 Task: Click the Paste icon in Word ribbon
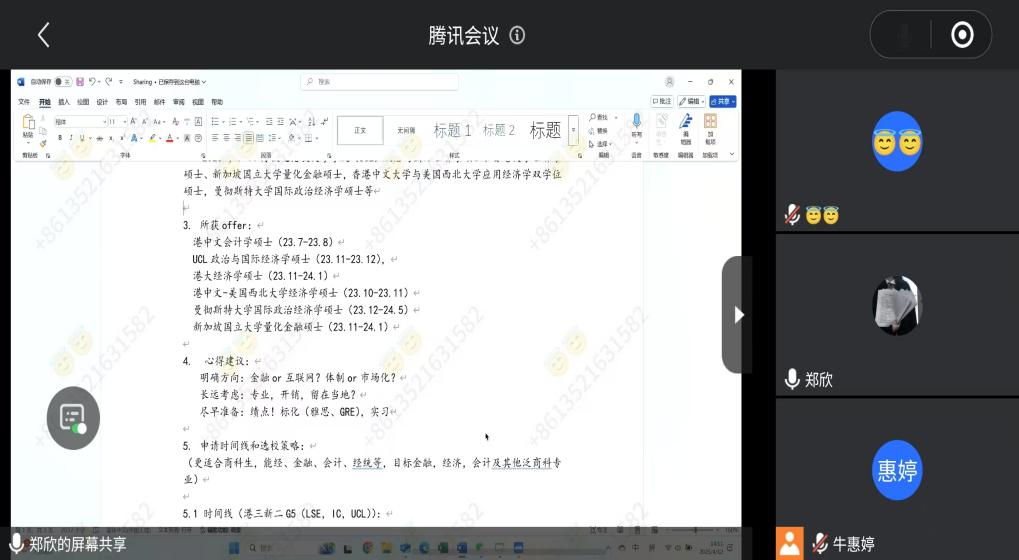(28, 125)
